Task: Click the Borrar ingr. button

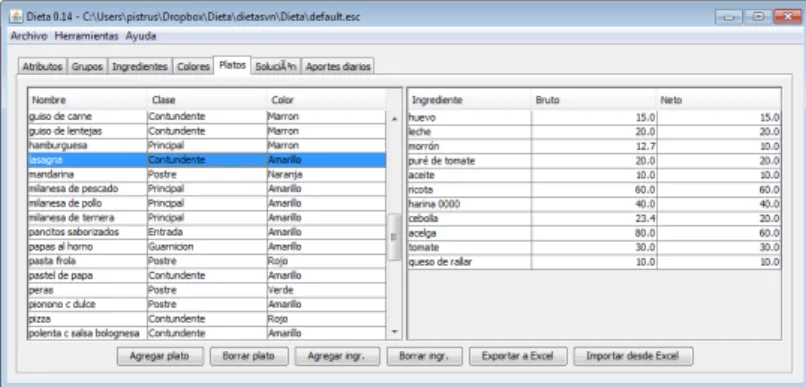Action: click(424, 356)
